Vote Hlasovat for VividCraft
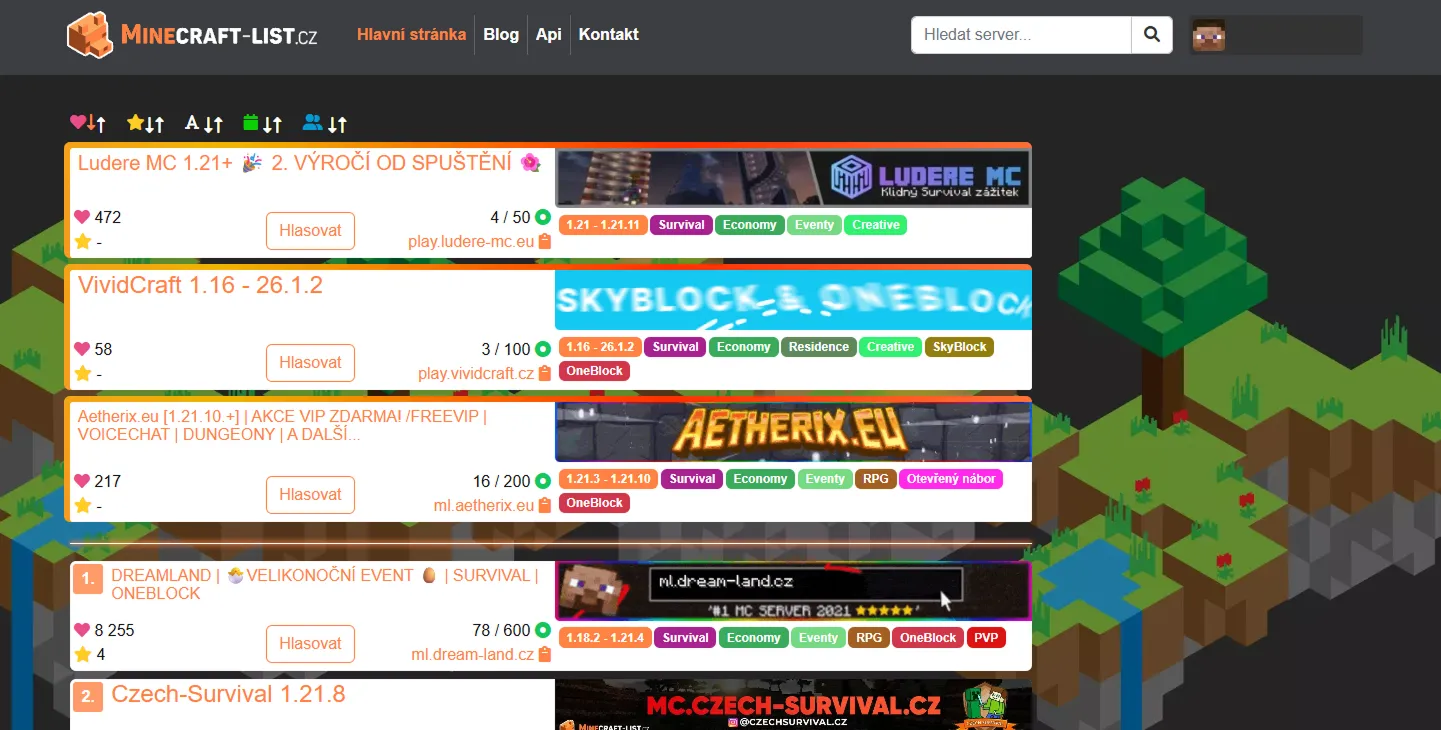 [x=310, y=362]
